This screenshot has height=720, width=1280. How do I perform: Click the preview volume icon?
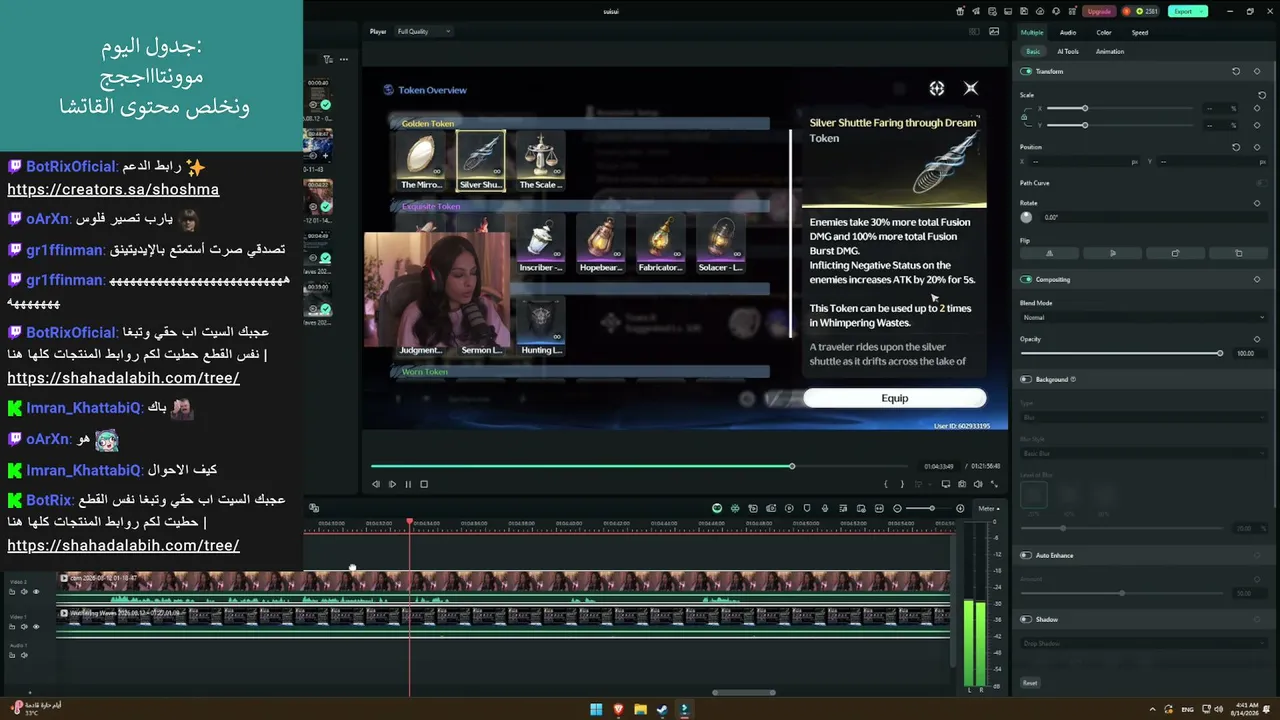(x=978, y=484)
